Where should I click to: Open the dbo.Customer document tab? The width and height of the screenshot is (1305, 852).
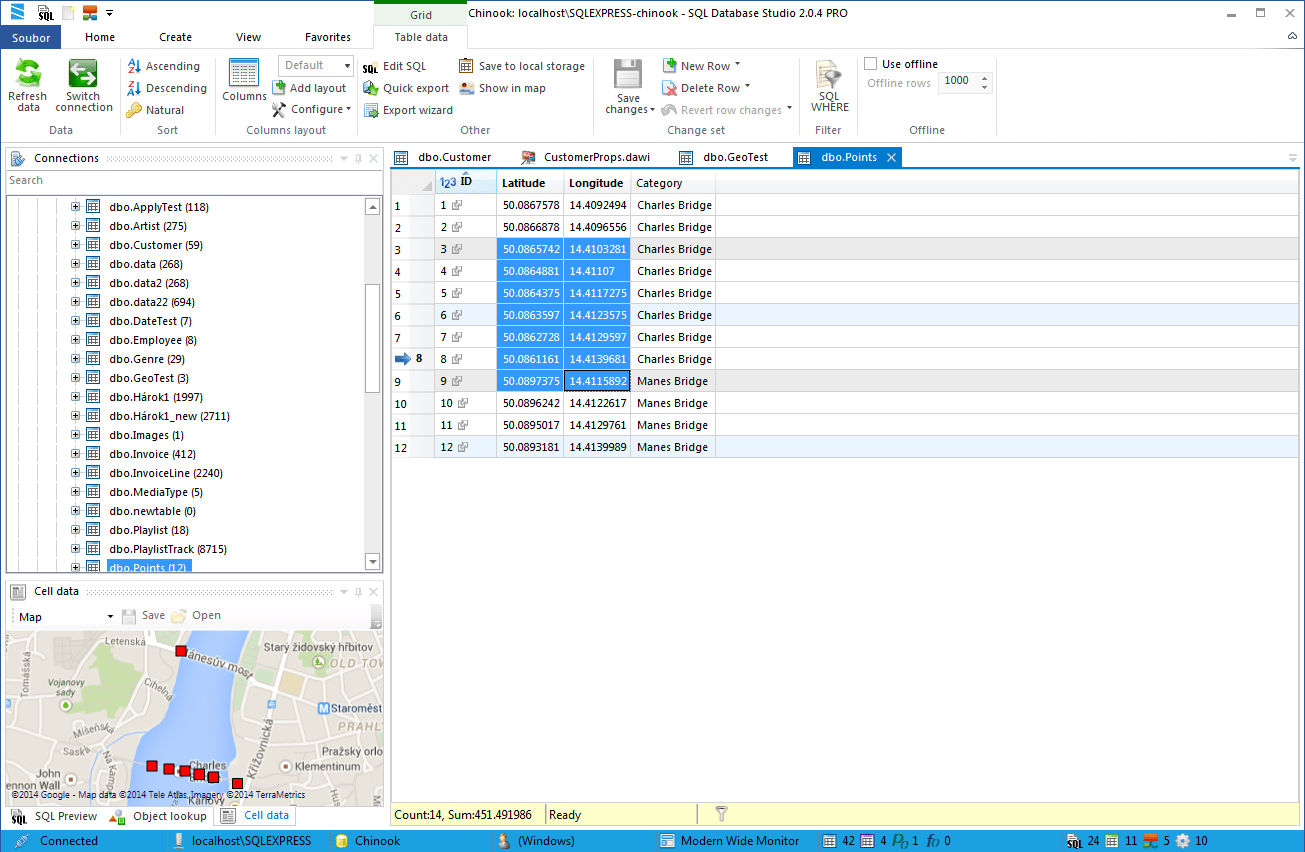click(x=443, y=157)
